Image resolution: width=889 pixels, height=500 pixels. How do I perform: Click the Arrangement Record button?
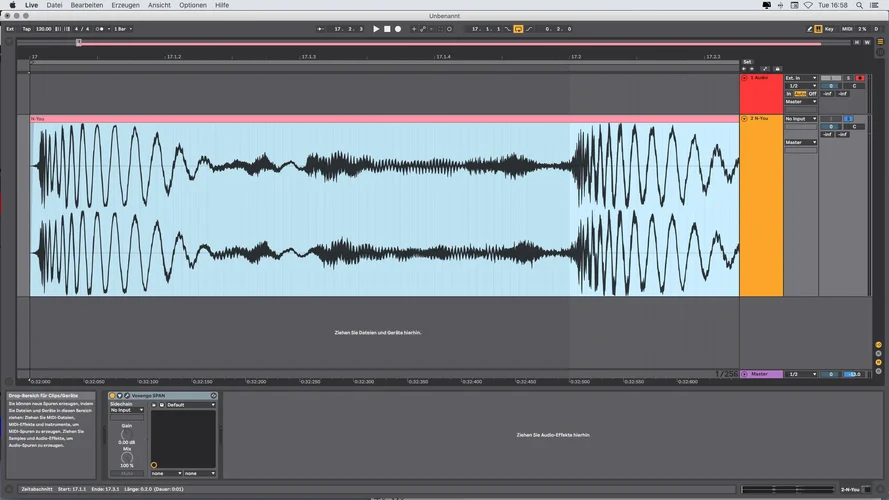point(398,29)
